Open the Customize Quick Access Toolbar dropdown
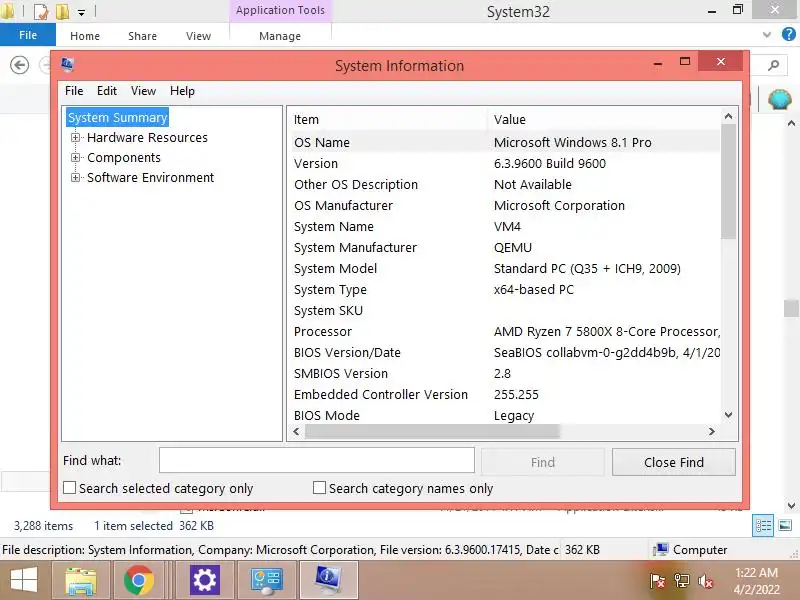The width and height of the screenshot is (800, 600). tap(82, 13)
